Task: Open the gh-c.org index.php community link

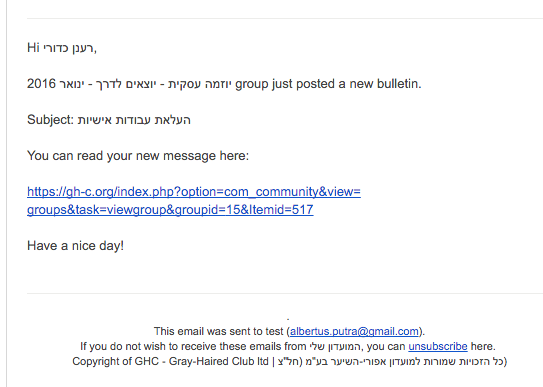Action: [x=194, y=191]
